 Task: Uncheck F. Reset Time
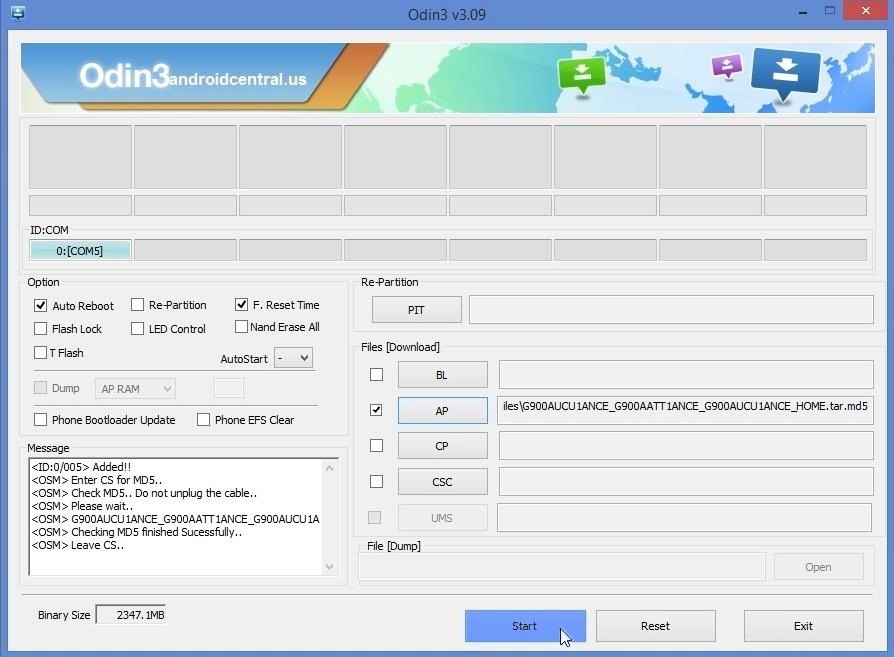pos(241,305)
